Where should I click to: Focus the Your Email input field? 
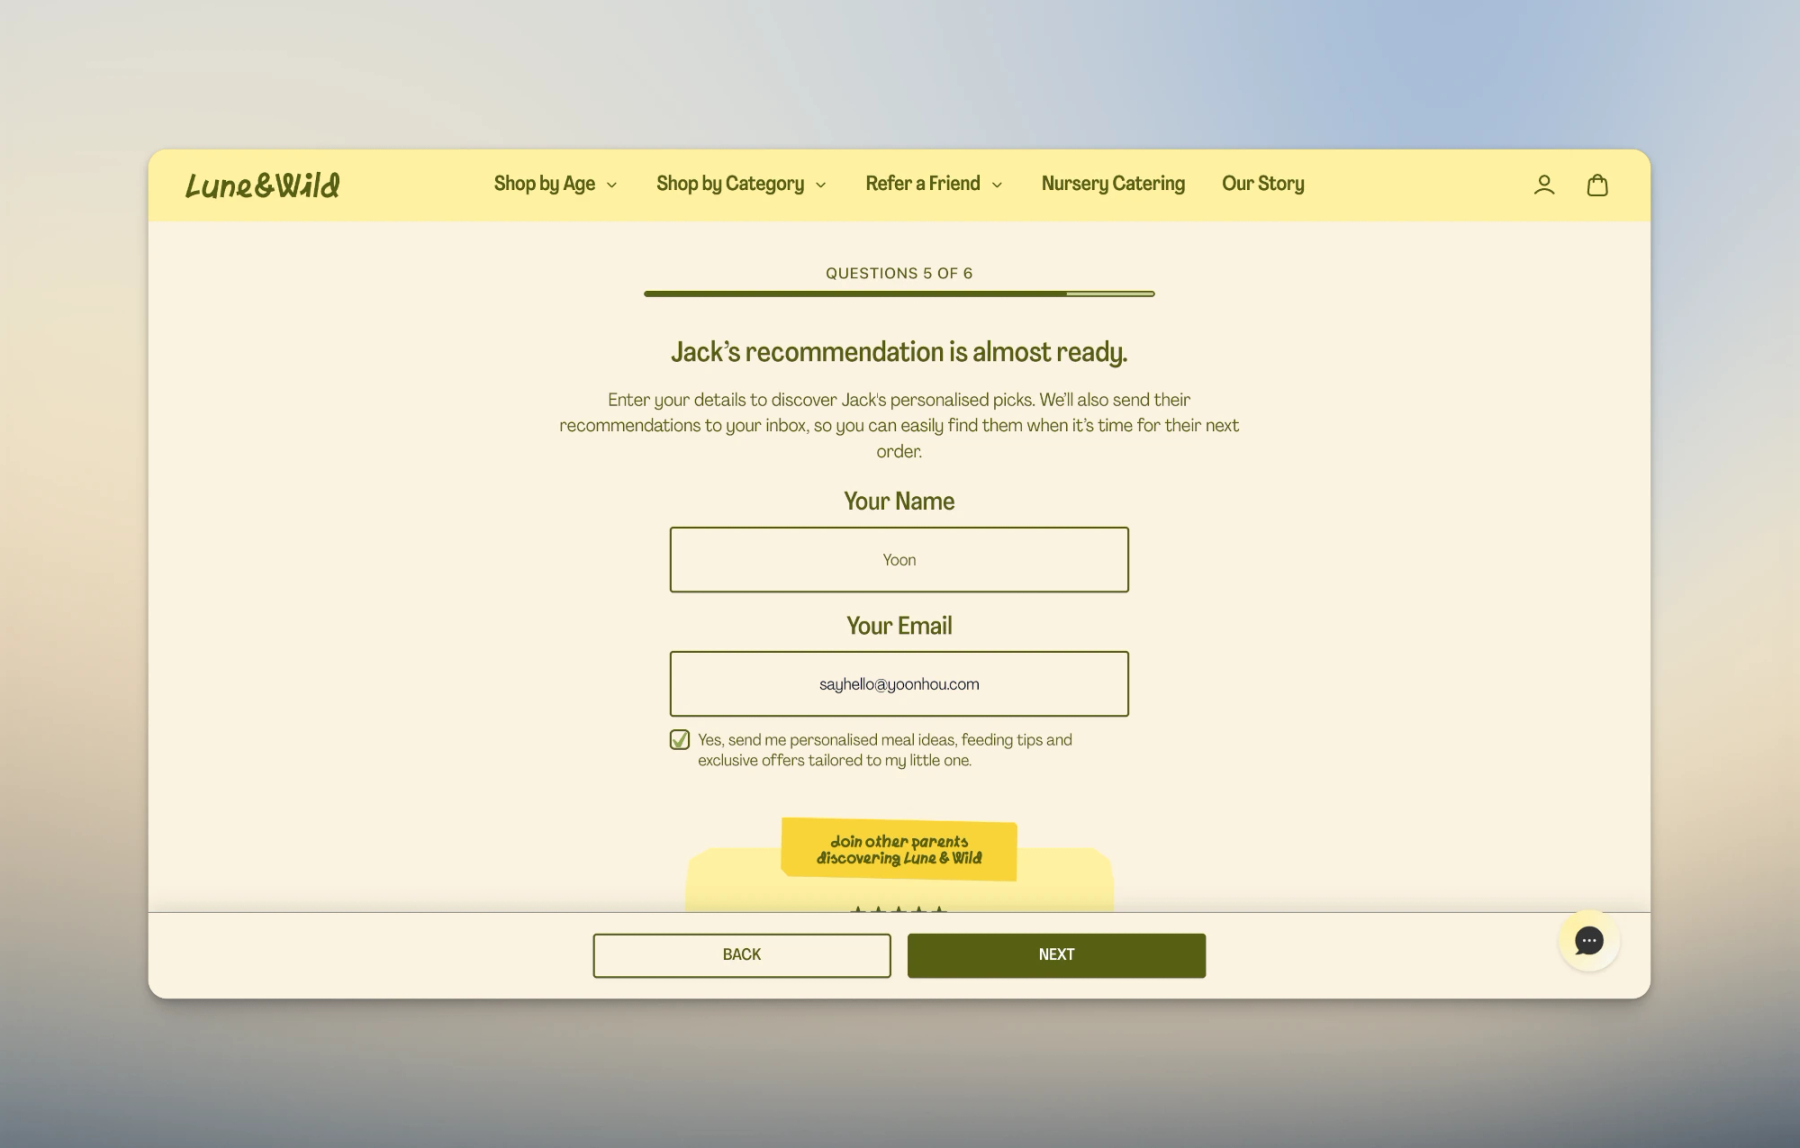pos(899,684)
